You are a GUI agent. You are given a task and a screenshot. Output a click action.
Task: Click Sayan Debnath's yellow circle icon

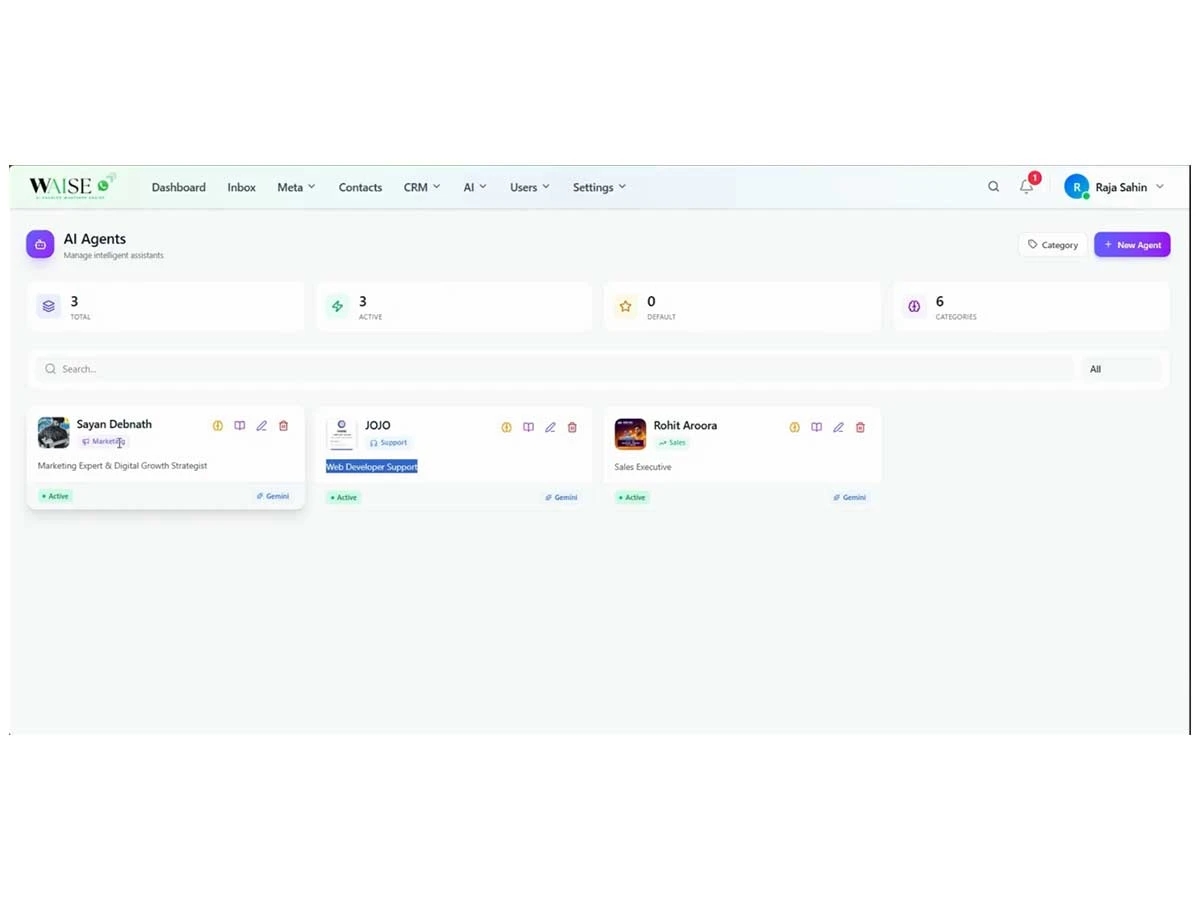[x=218, y=426]
